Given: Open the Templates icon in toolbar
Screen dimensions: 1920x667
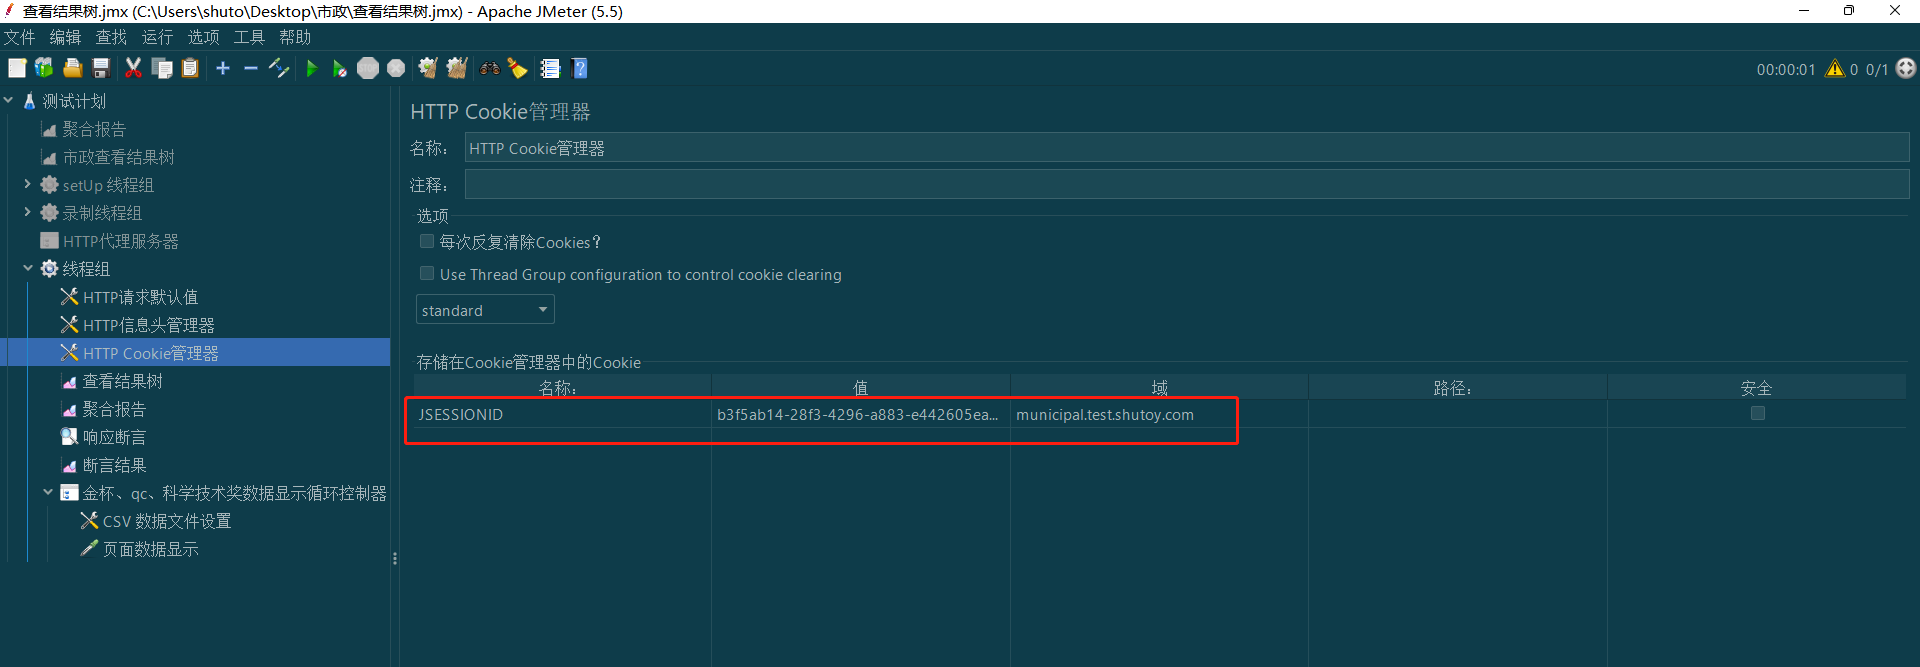Looking at the screenshot, I should (x=44, y=68).
